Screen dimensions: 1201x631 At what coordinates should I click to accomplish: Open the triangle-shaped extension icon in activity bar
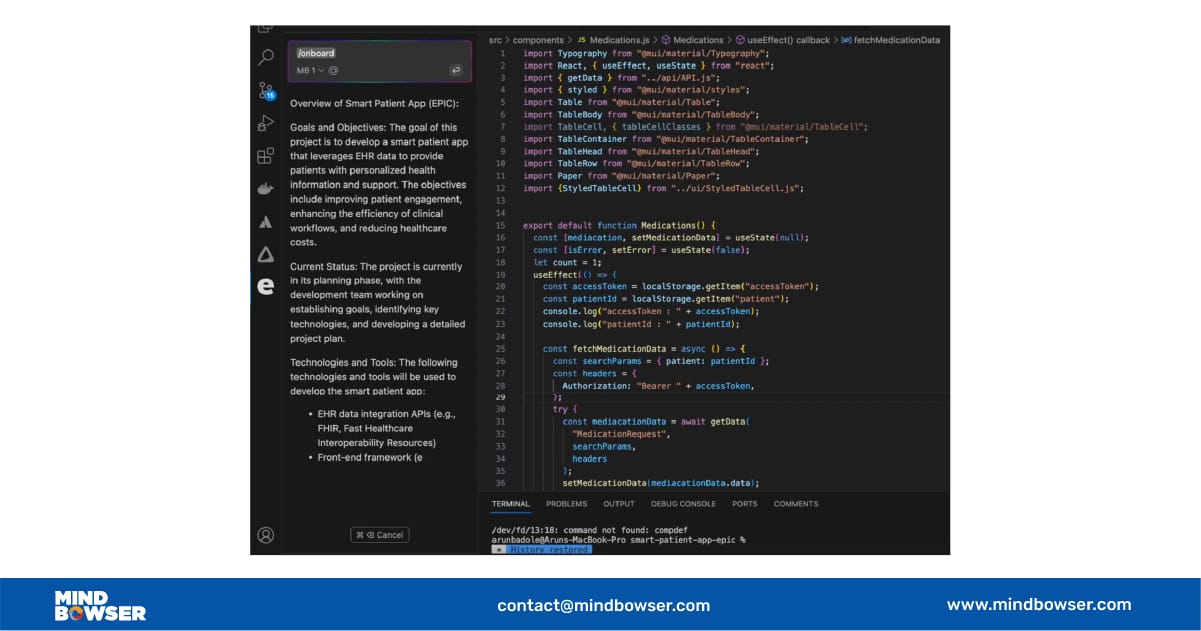point(266,254)
